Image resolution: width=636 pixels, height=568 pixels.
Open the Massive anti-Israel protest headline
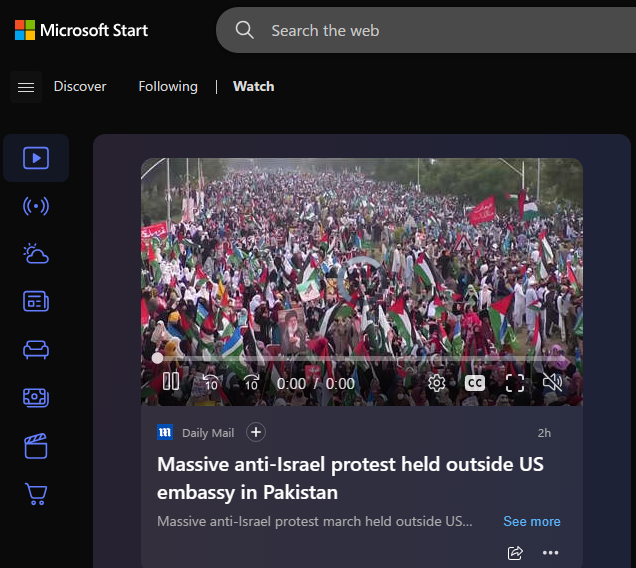click(350, 478)
